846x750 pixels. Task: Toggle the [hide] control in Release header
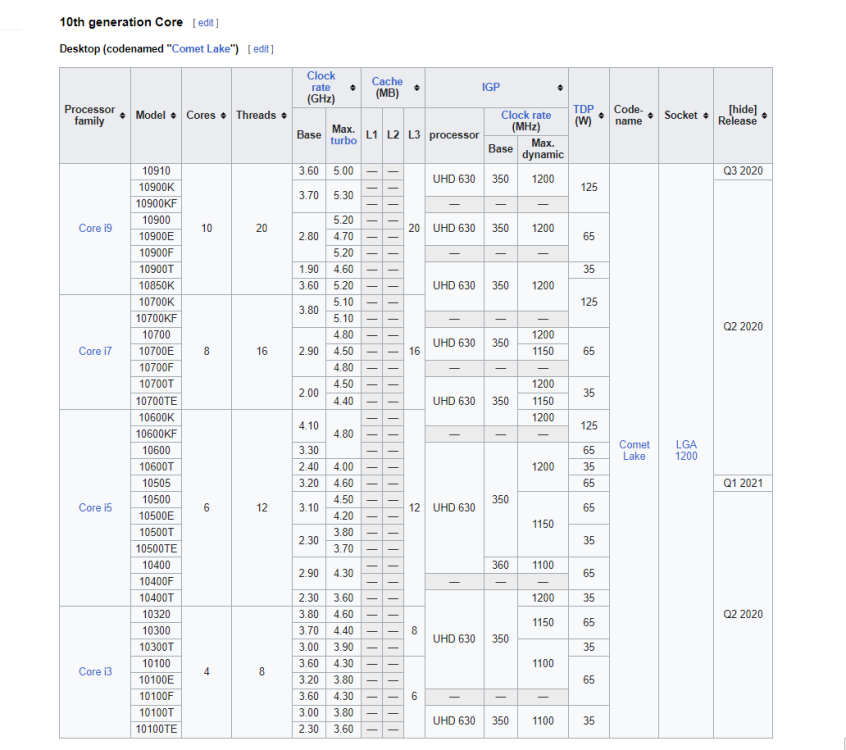tap(742, 109)
